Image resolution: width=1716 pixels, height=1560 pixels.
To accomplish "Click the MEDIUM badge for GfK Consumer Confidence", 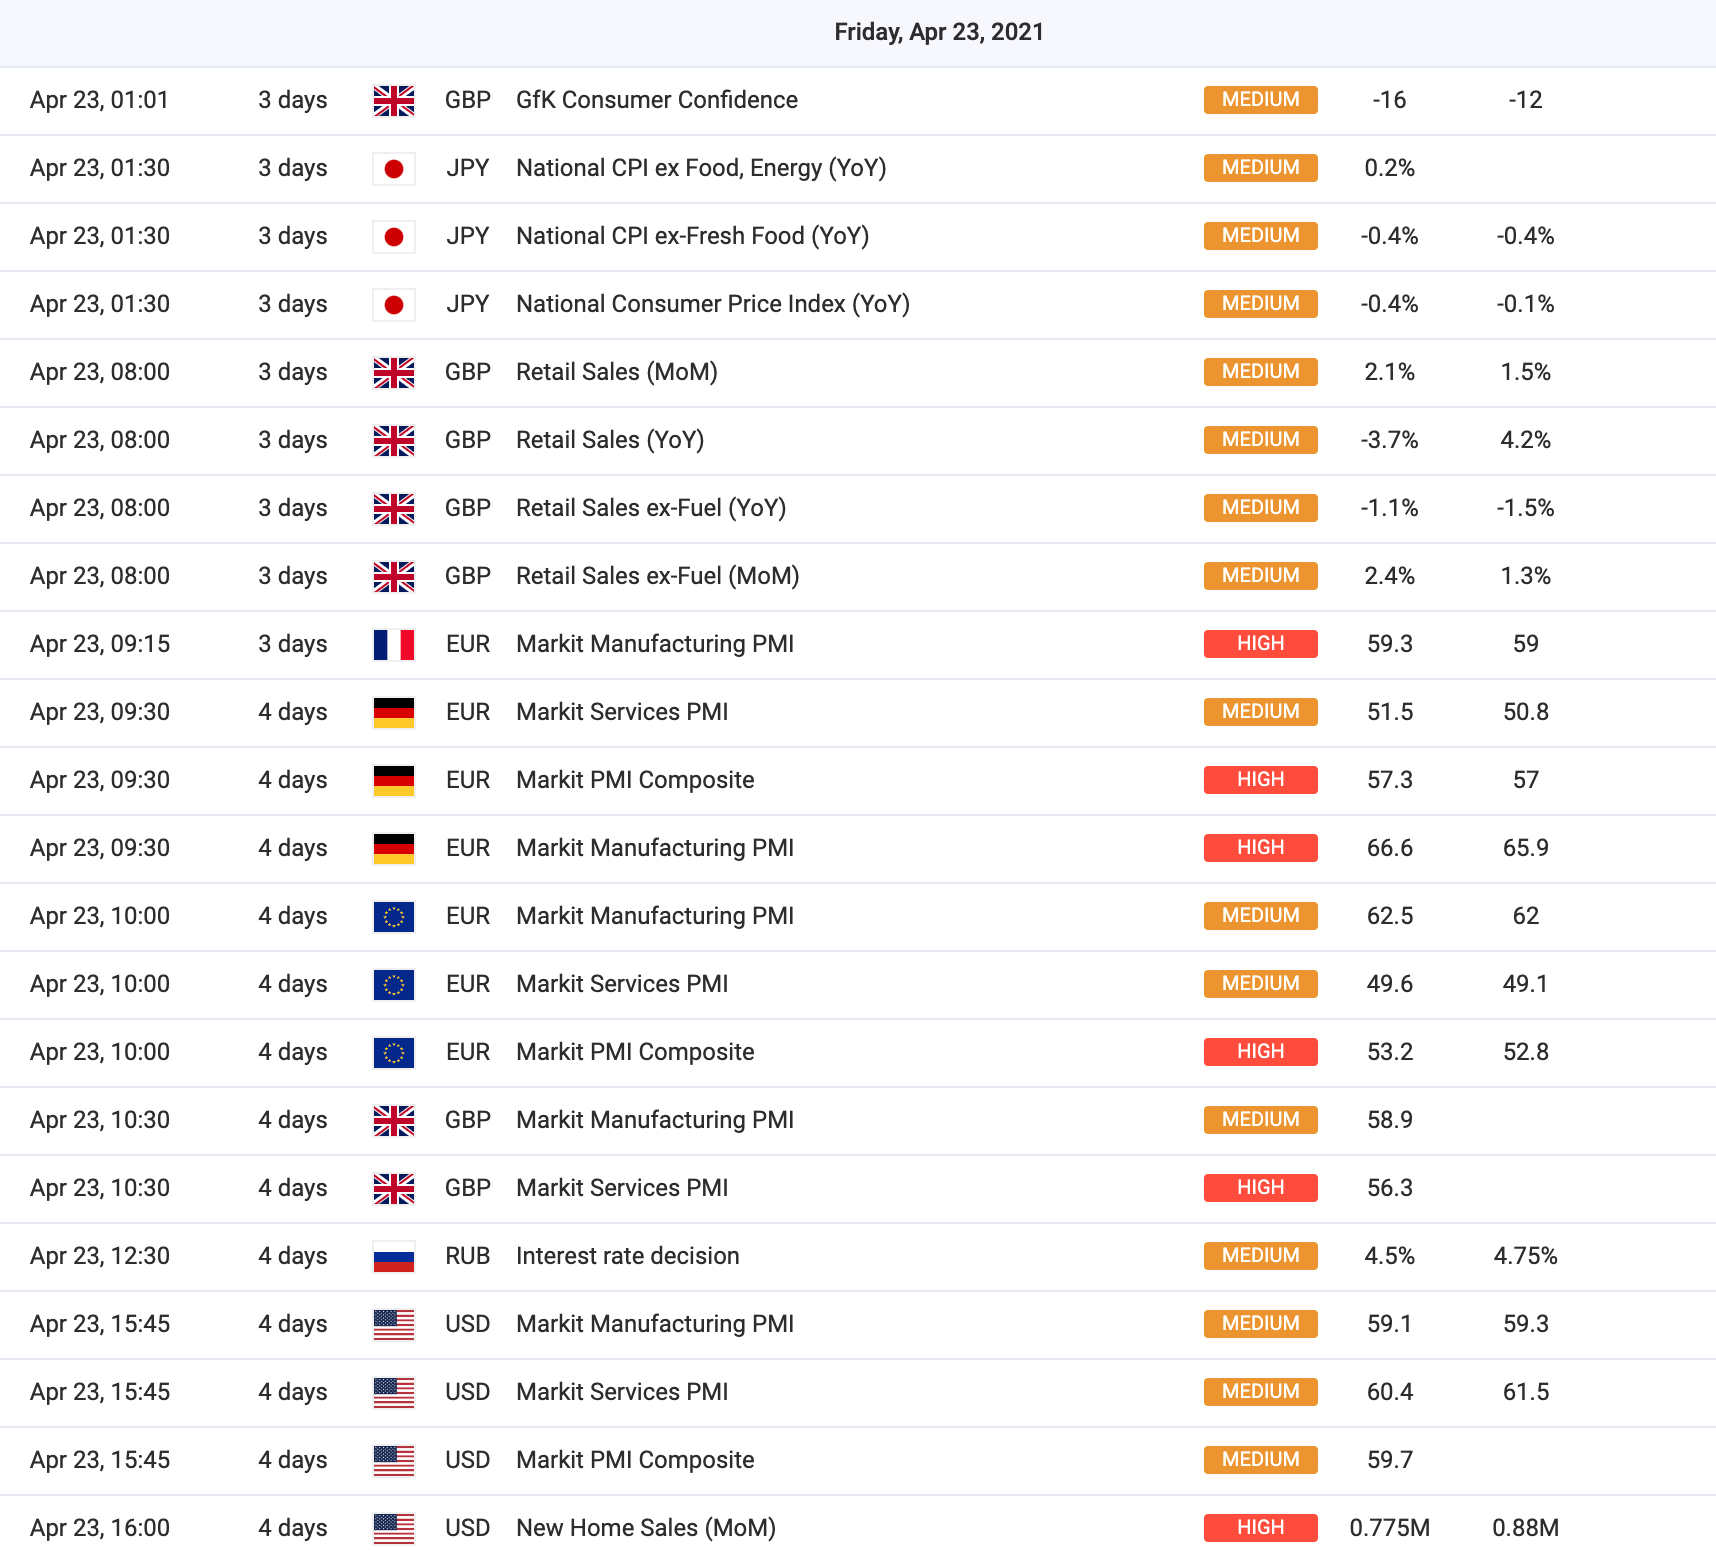I will (x=1260, y=100).
